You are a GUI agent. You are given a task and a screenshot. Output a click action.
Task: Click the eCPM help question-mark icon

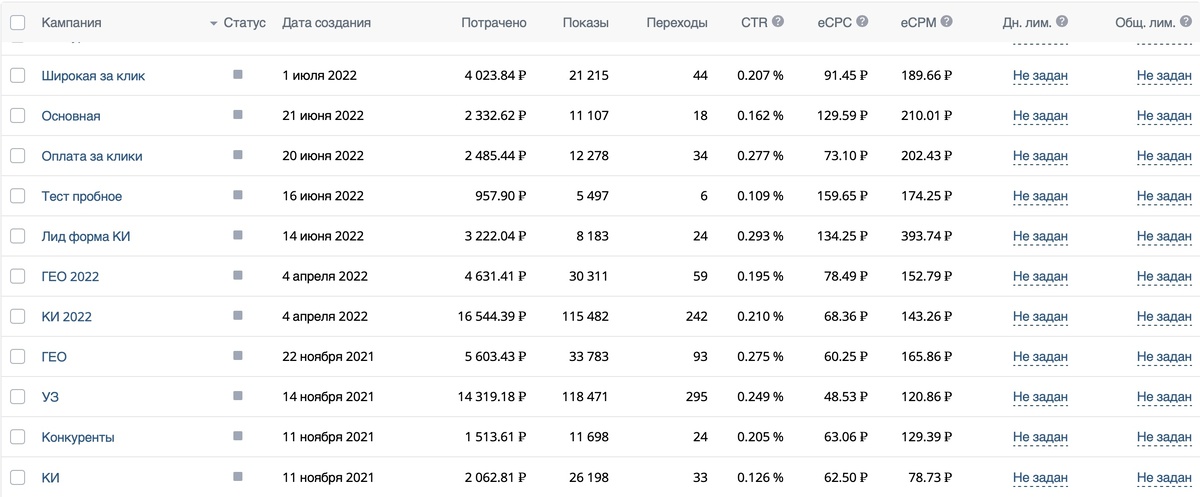tap(946, 22)
